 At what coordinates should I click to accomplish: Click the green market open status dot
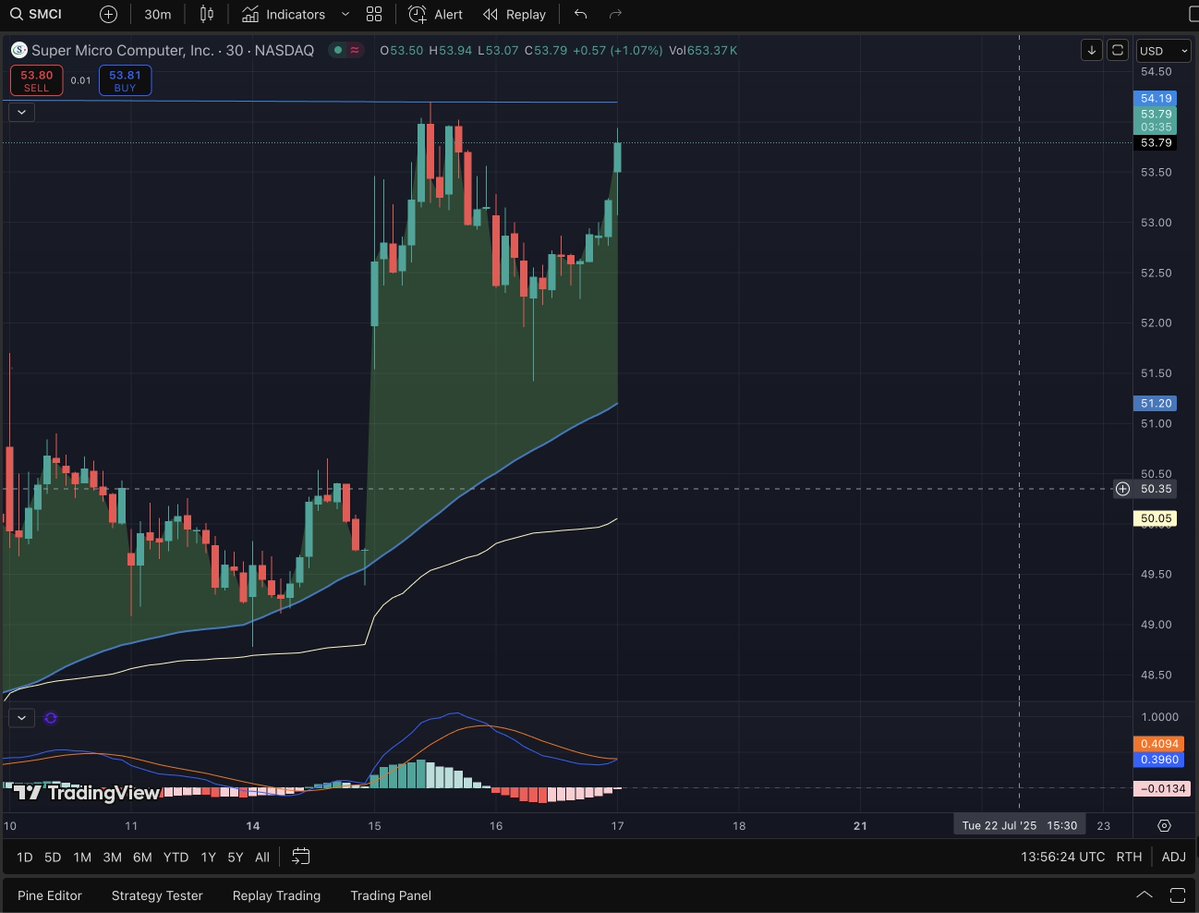click(x=338, y=50)
